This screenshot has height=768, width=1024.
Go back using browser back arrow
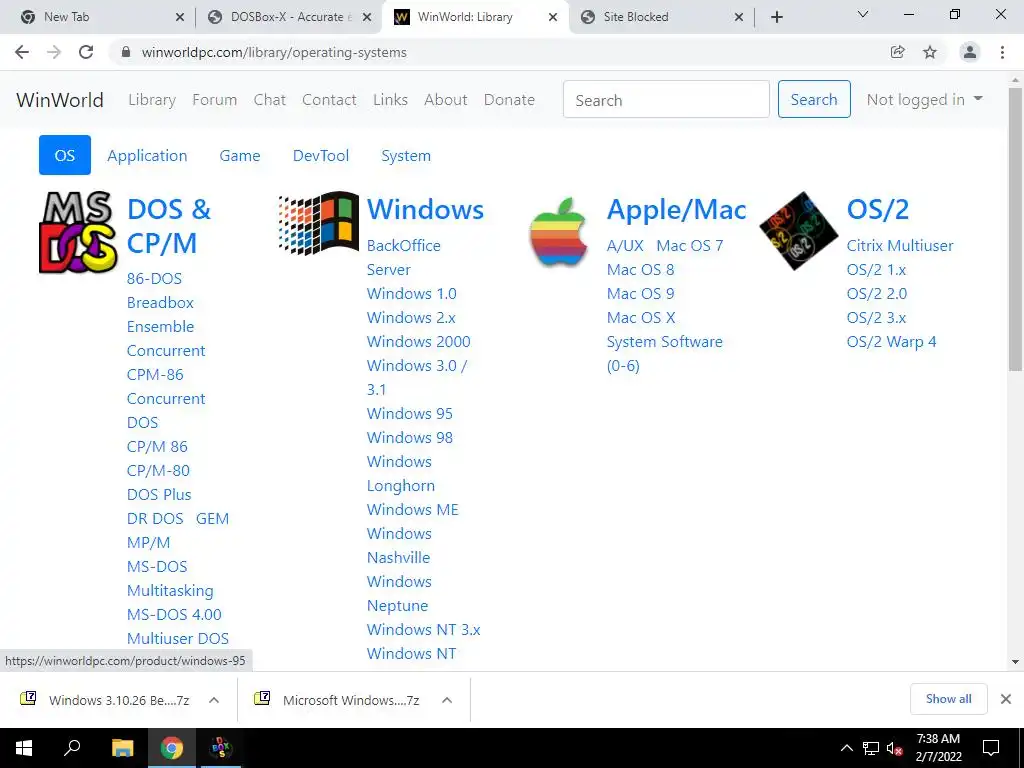pyautogui.click(x=22, y=52)
